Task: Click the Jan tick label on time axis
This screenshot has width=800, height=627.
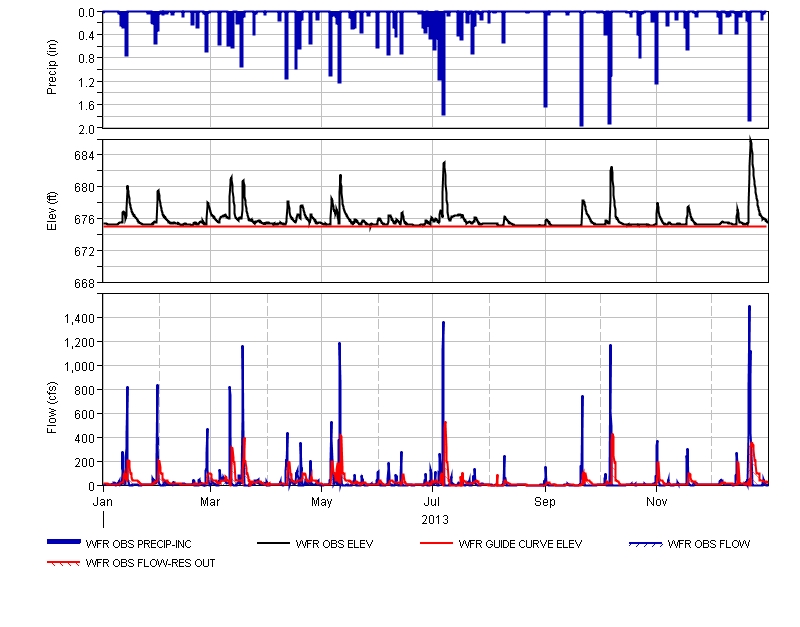Action: pos(103,502)
